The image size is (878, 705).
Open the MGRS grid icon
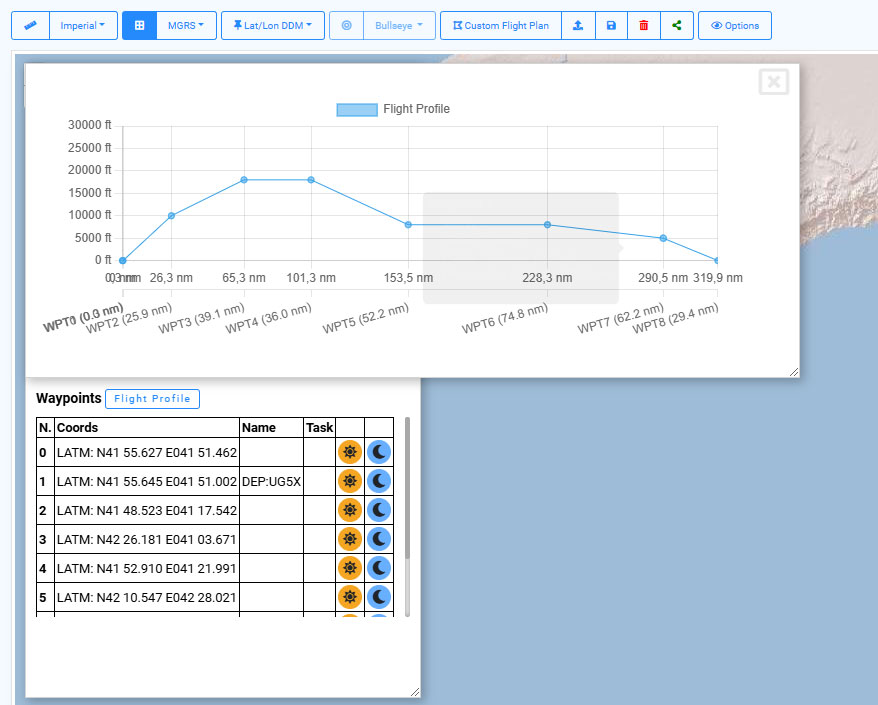(138, 25)
